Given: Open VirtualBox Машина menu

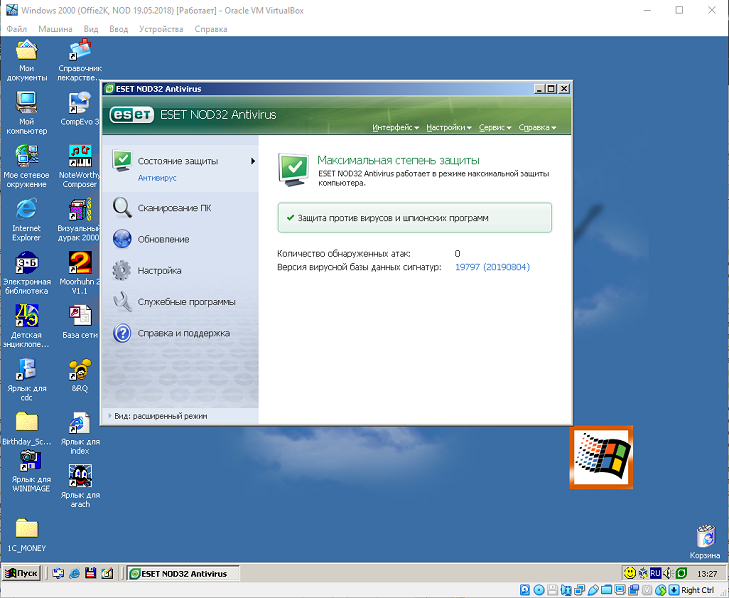Looking at the screenshot, I should [55, 29].
